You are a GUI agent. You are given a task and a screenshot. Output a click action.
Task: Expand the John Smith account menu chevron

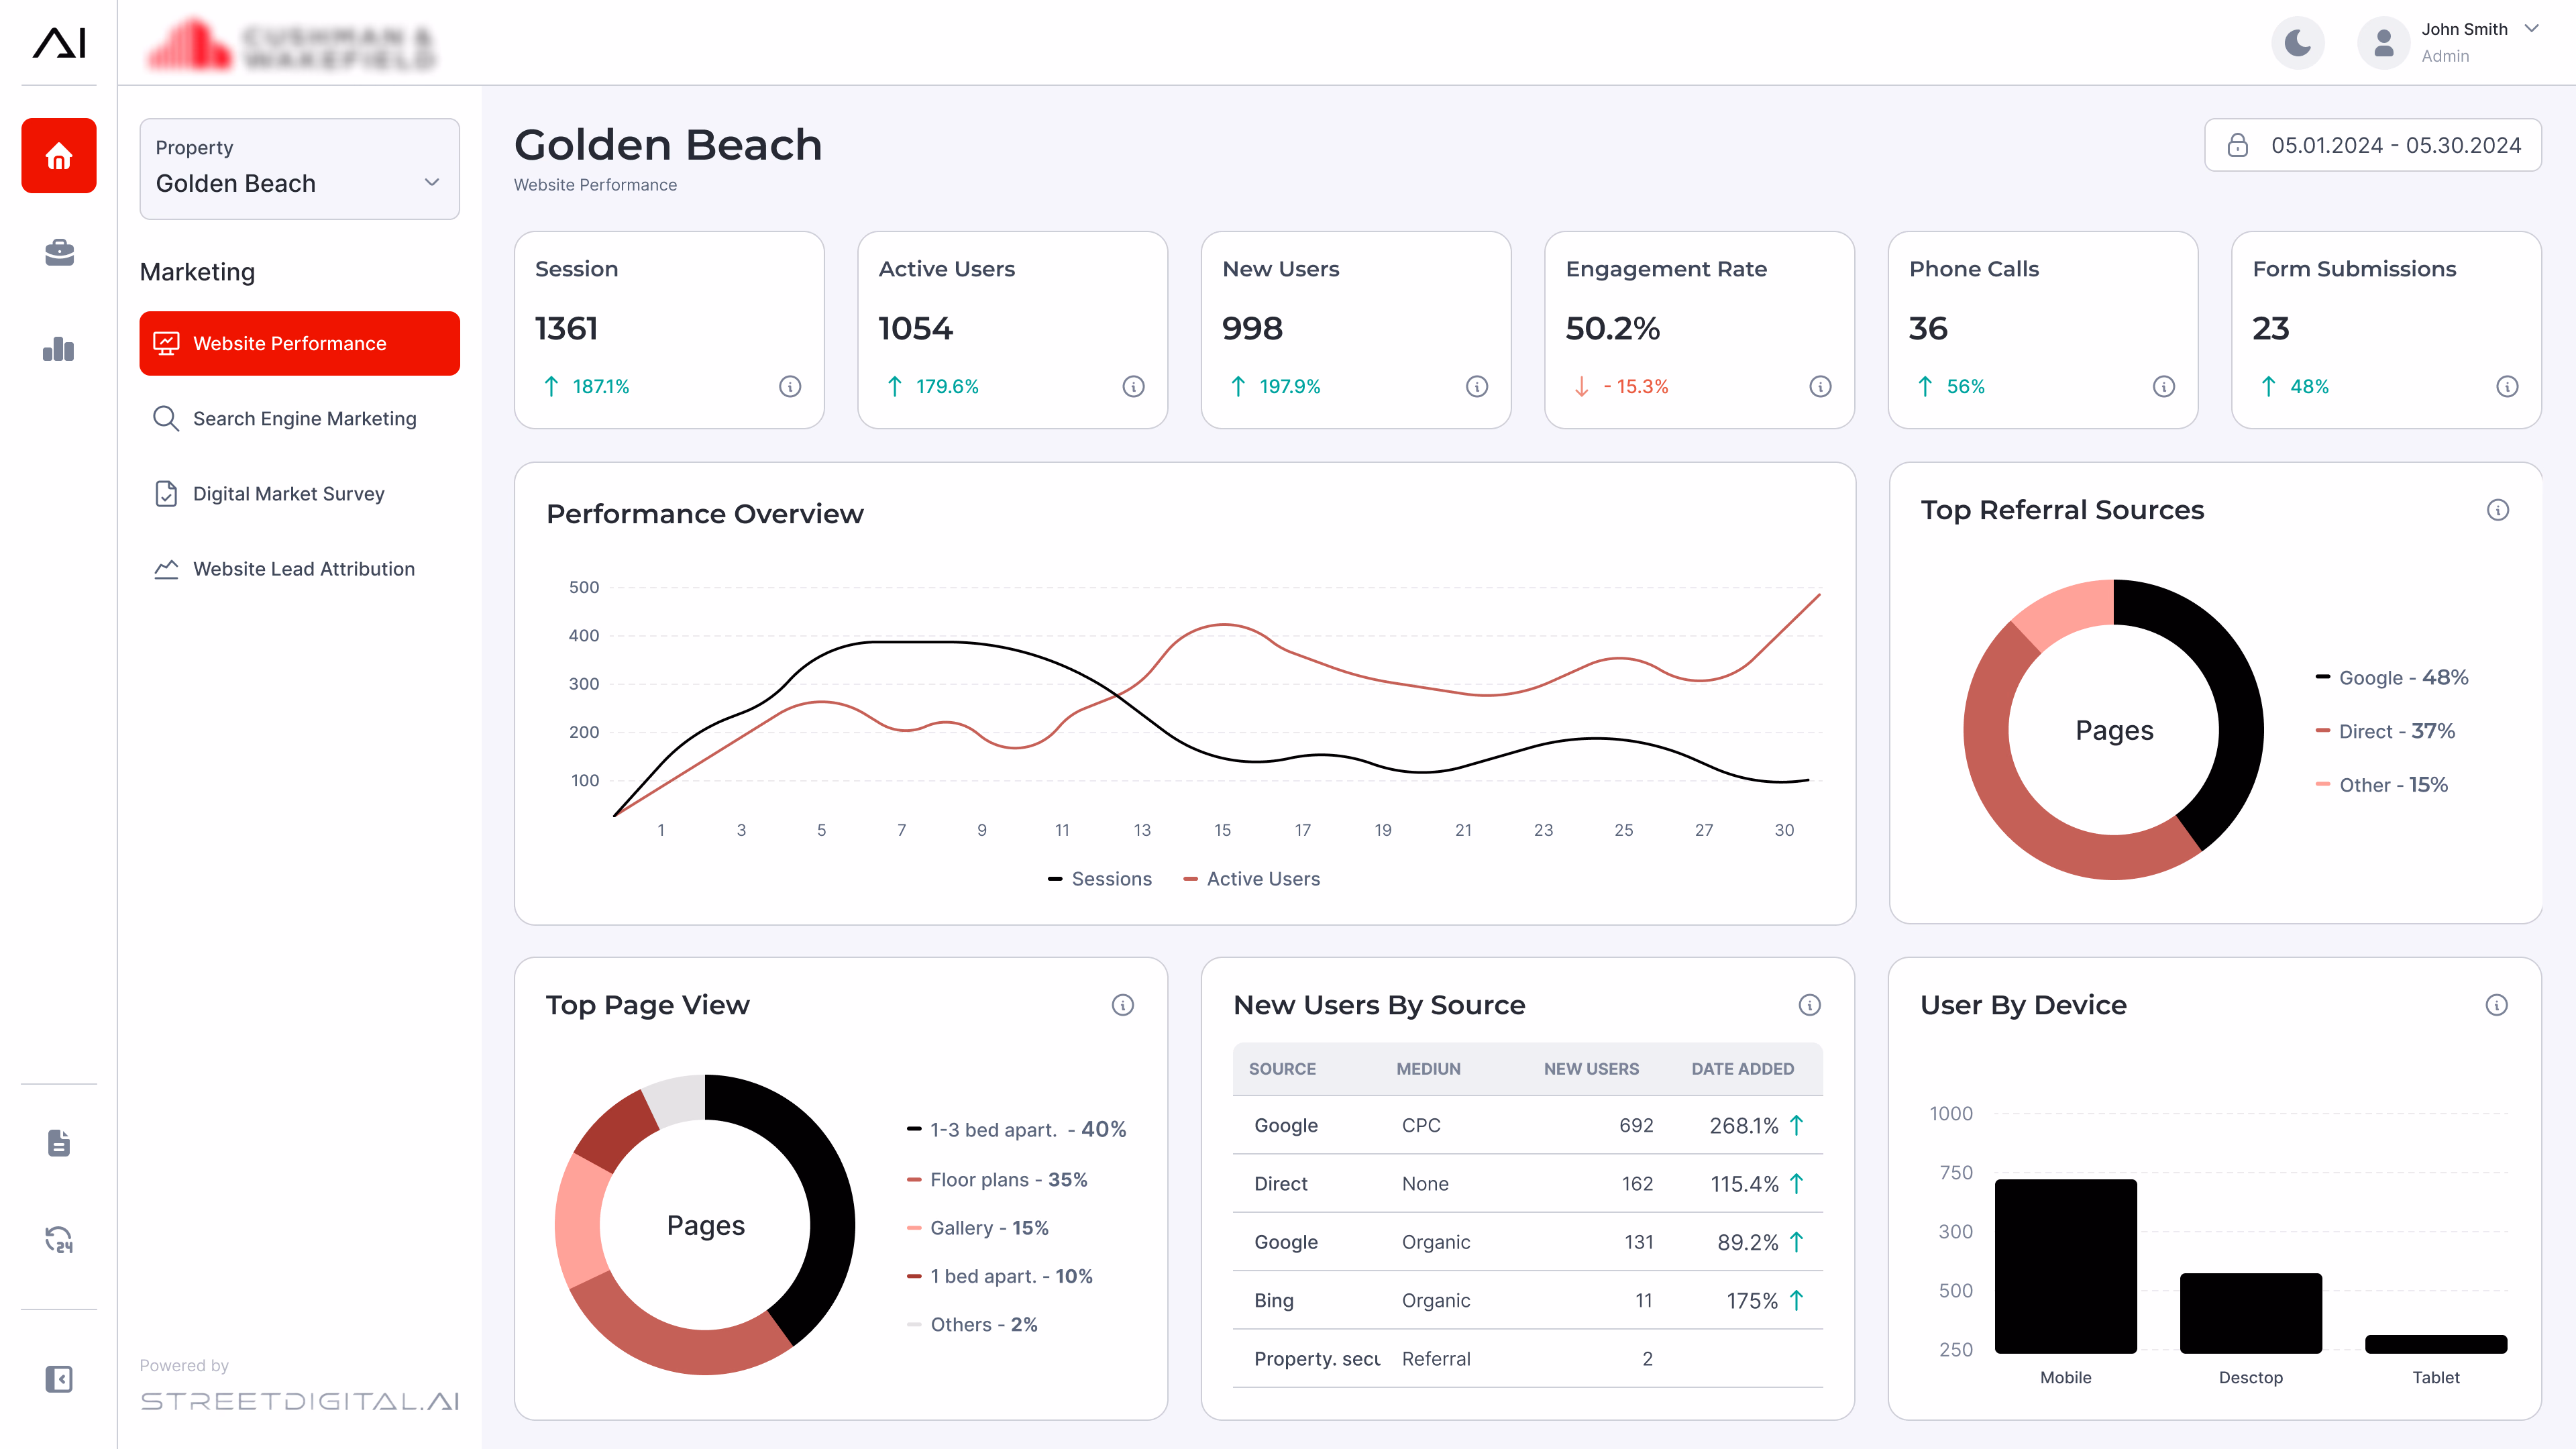click(2532, 29)
